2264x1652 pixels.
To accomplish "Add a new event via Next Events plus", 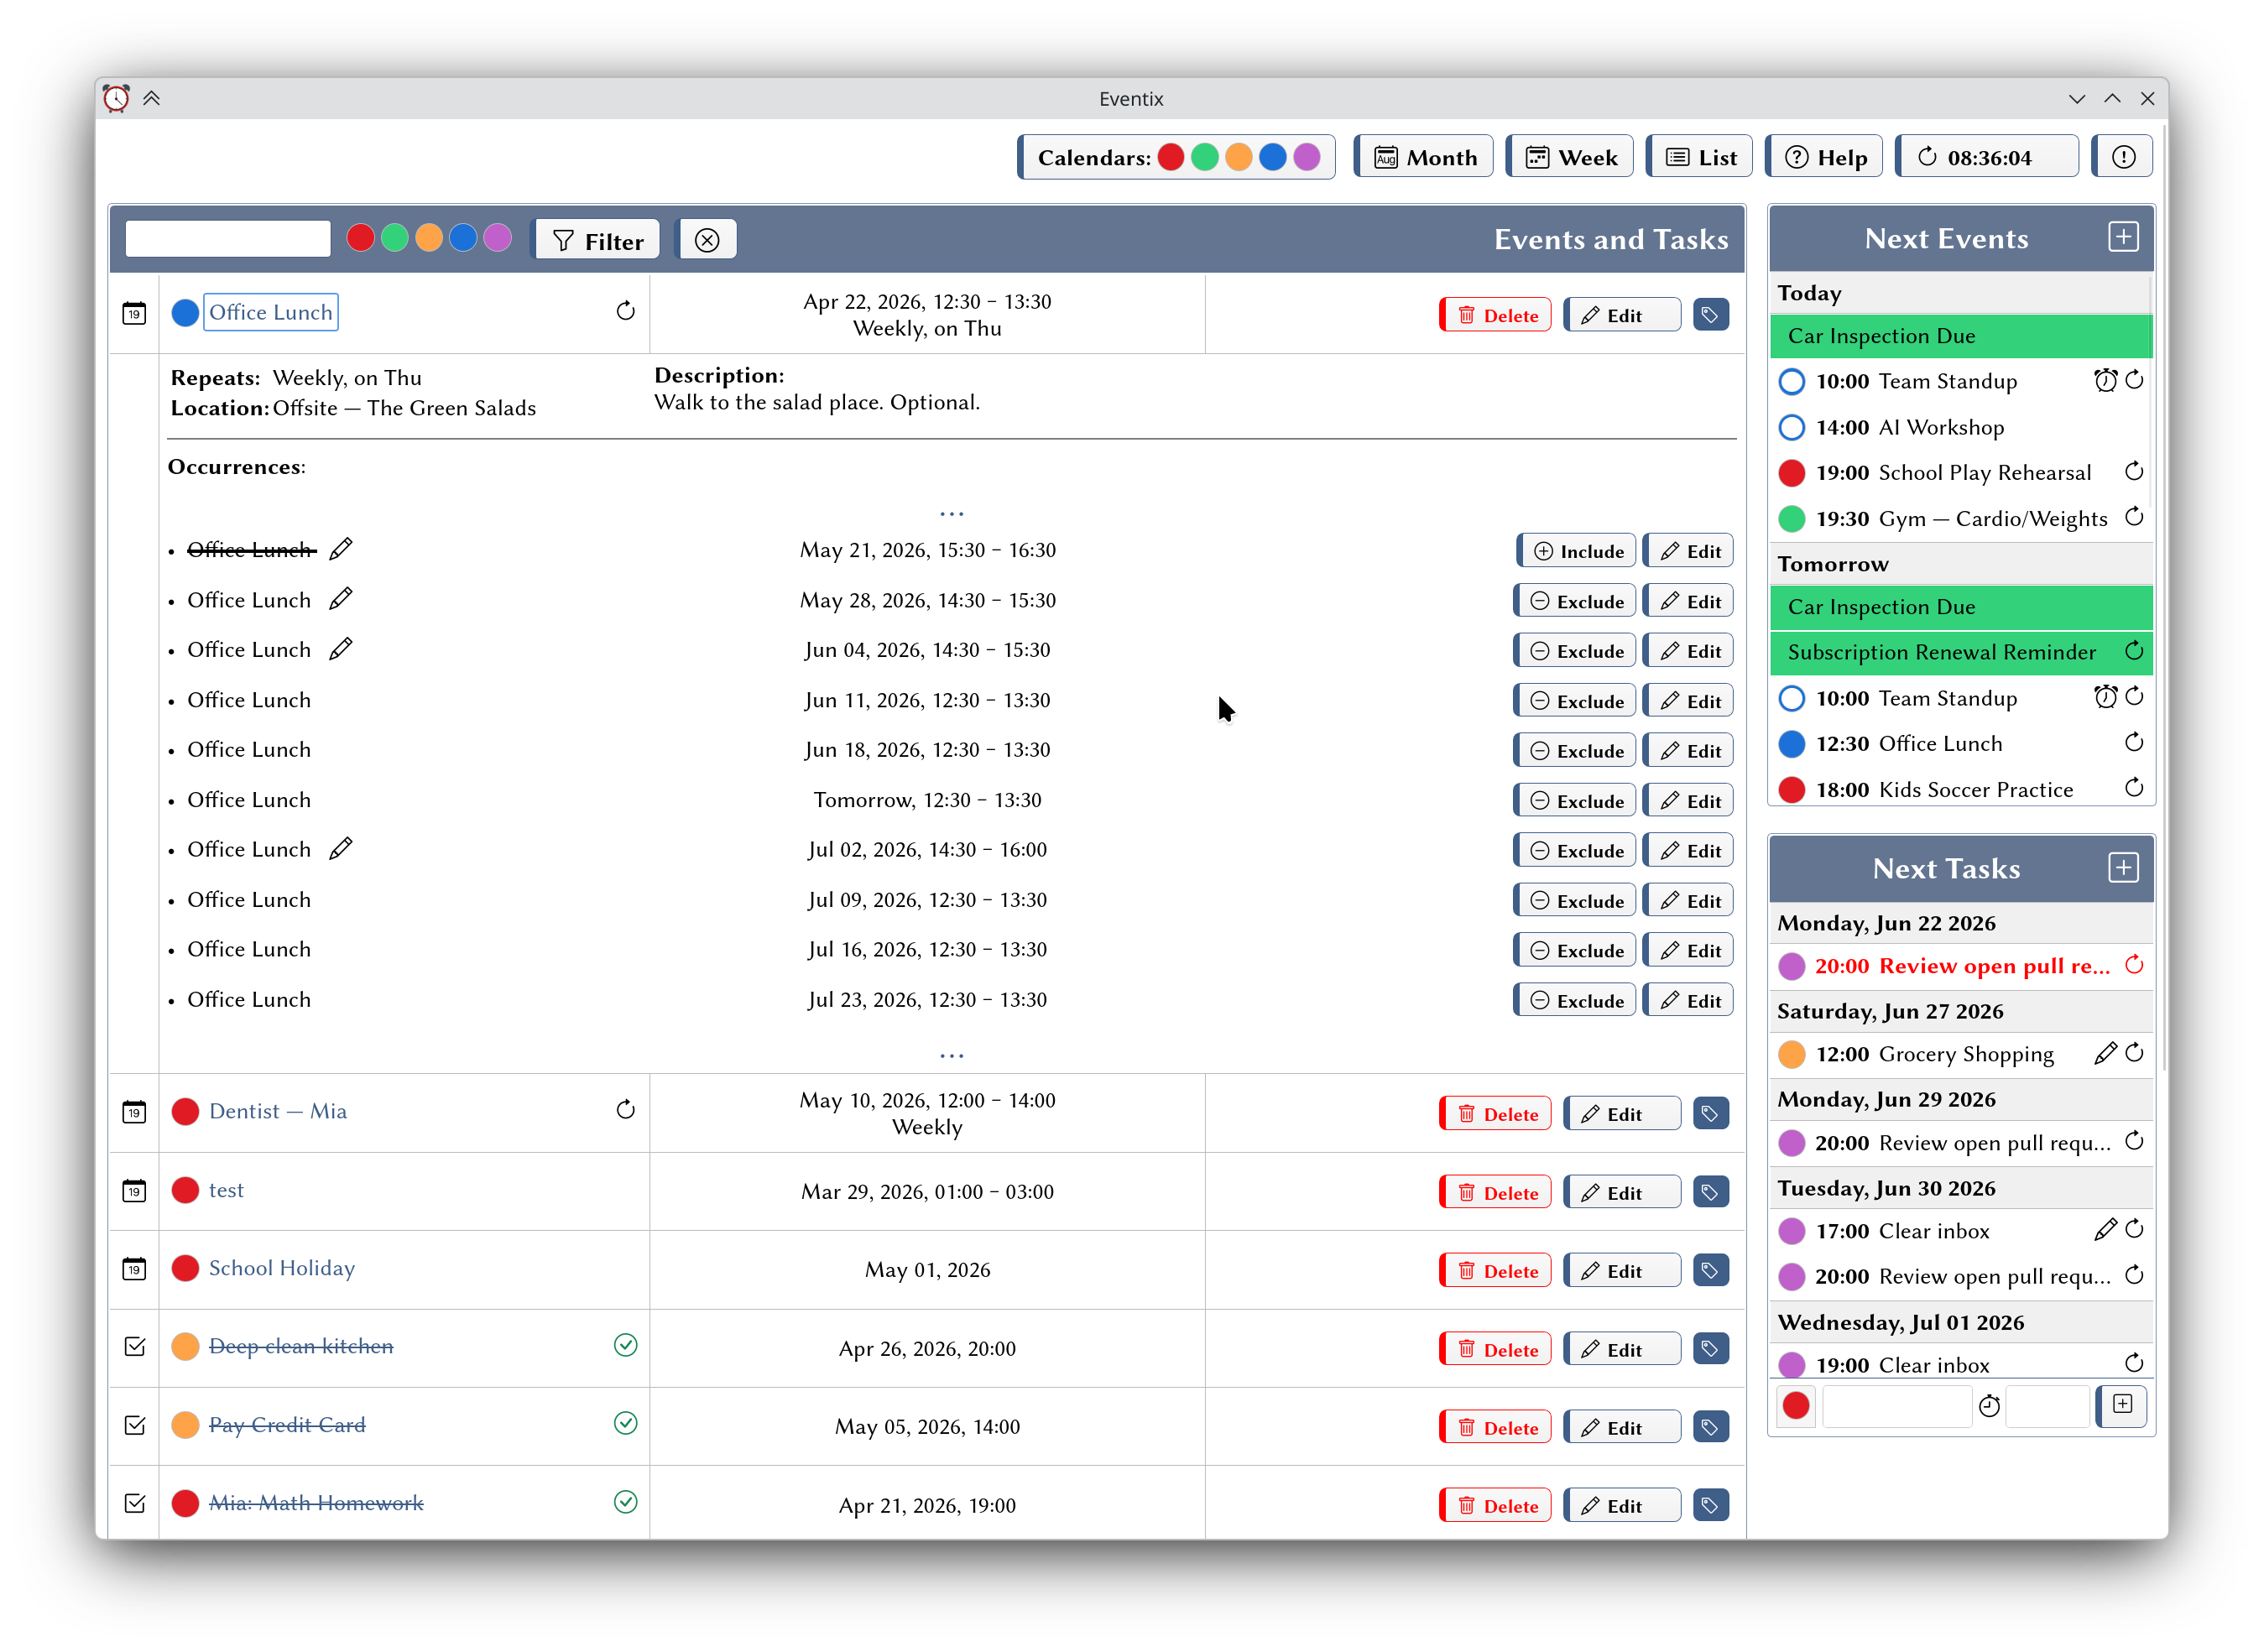I will pos(2123,237).
